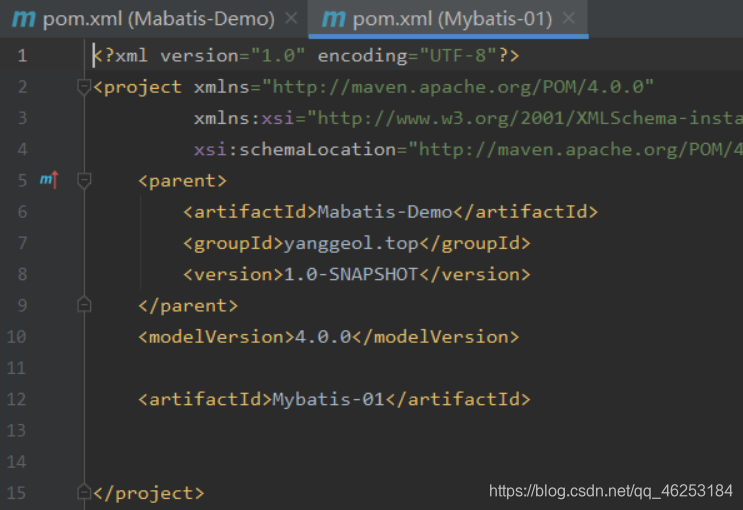
Task: Click the closing project tag
Action: 149,493
